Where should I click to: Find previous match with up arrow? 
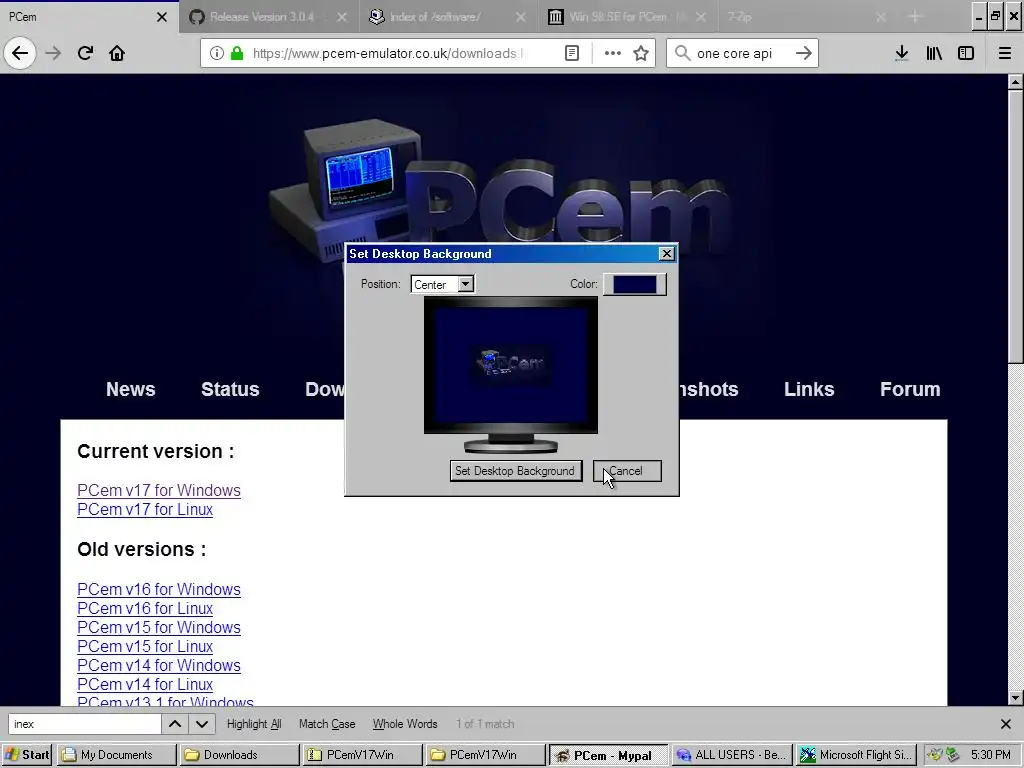tap(174, 724)
